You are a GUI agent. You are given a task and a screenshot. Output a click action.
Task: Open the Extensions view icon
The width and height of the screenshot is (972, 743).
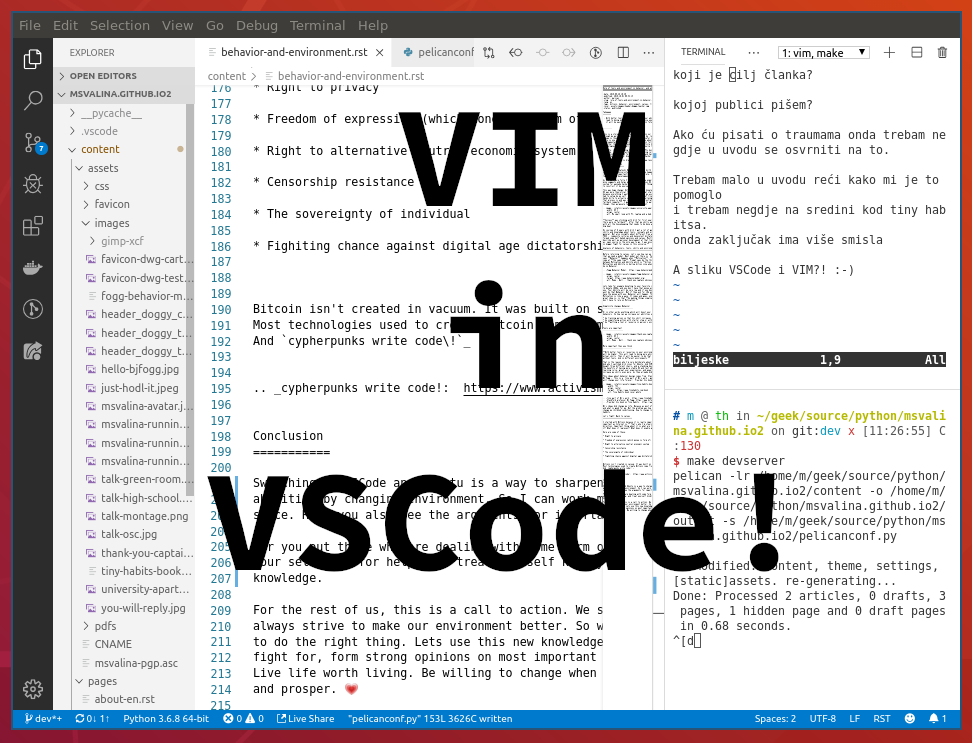(32, 226)
